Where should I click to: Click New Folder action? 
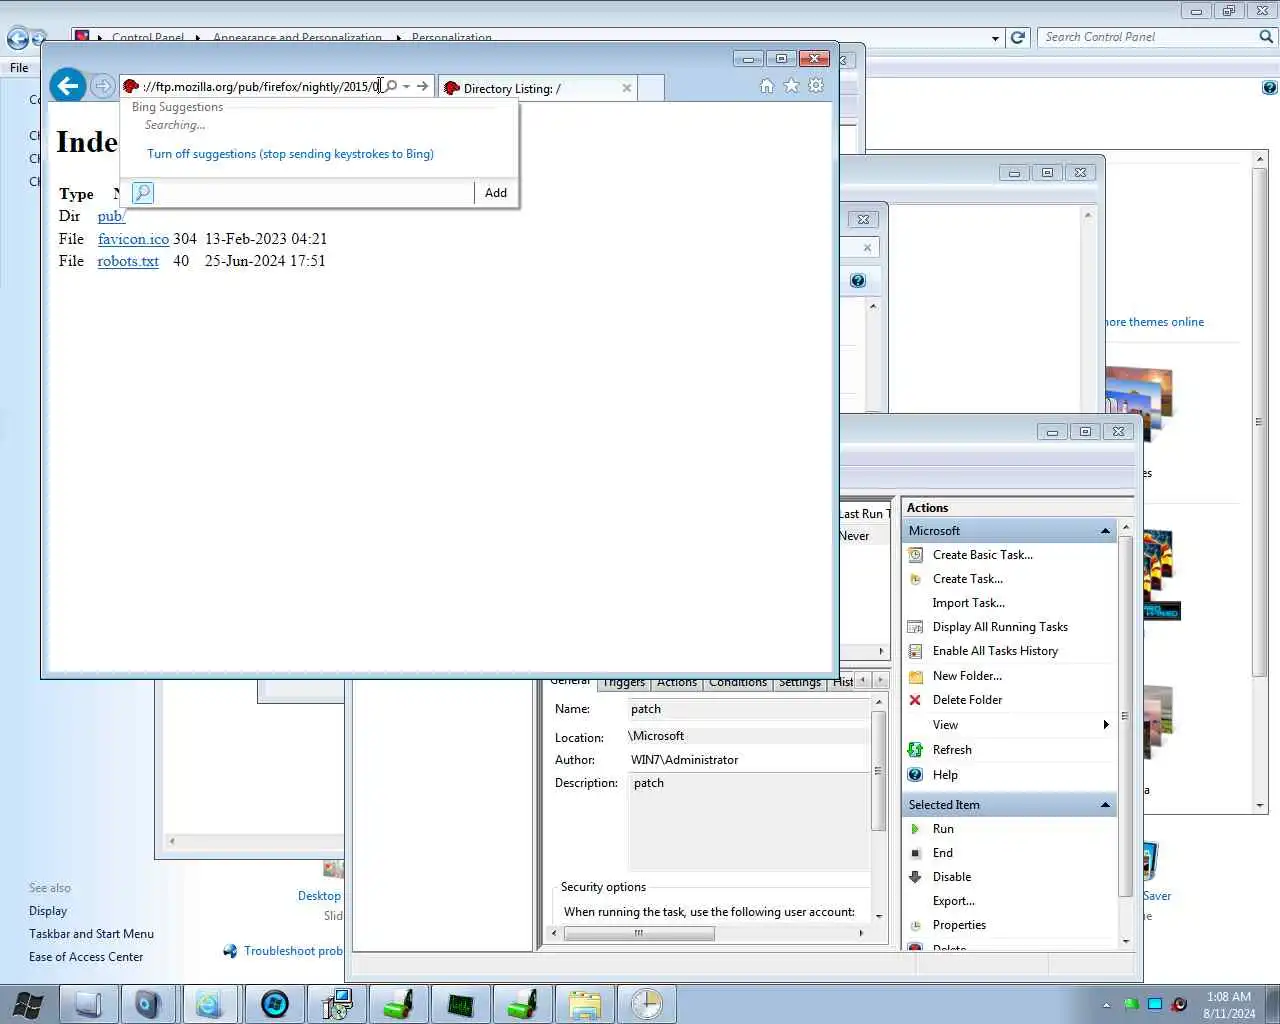[967, 676]
